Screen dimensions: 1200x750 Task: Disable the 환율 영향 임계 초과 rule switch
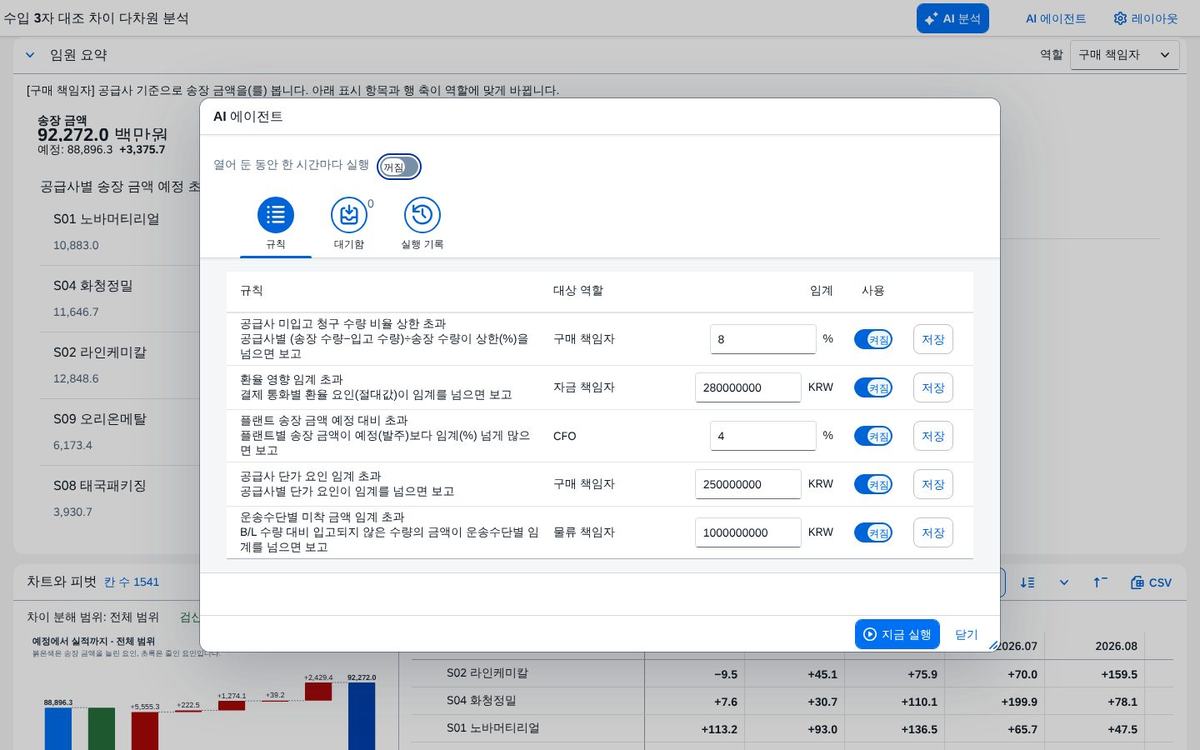[x=873, y=387]
